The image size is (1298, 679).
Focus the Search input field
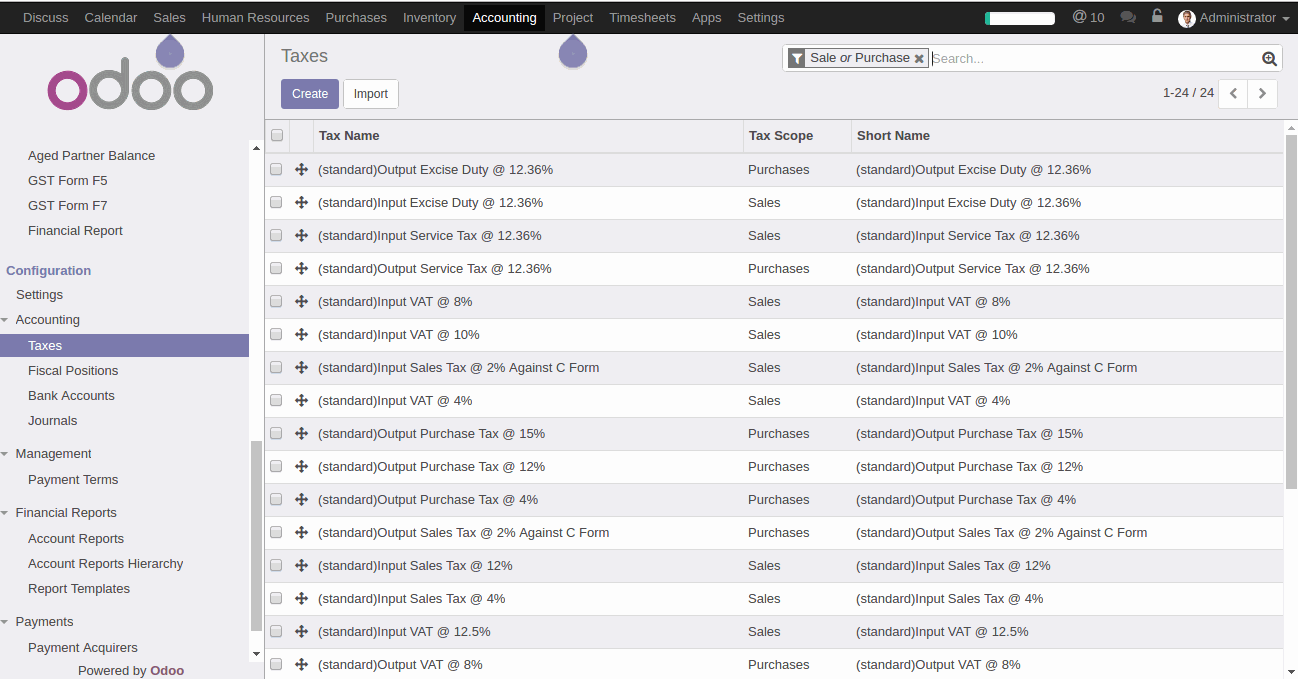(x=1095, y=59)
